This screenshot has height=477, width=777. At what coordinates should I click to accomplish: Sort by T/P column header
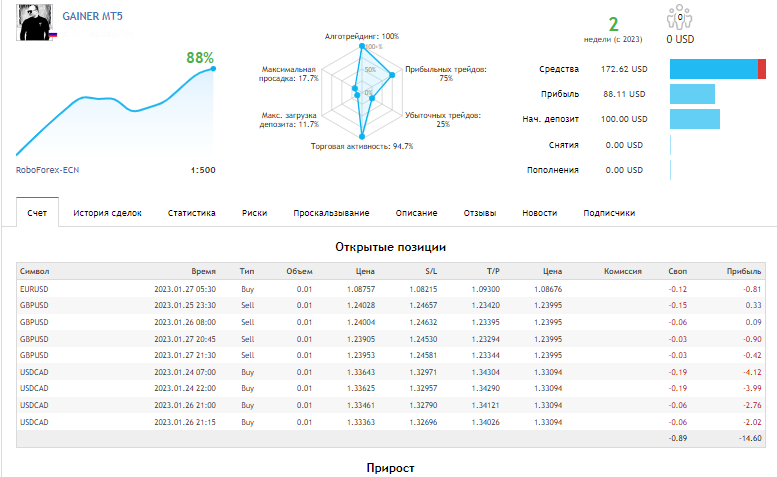point(493,271)
